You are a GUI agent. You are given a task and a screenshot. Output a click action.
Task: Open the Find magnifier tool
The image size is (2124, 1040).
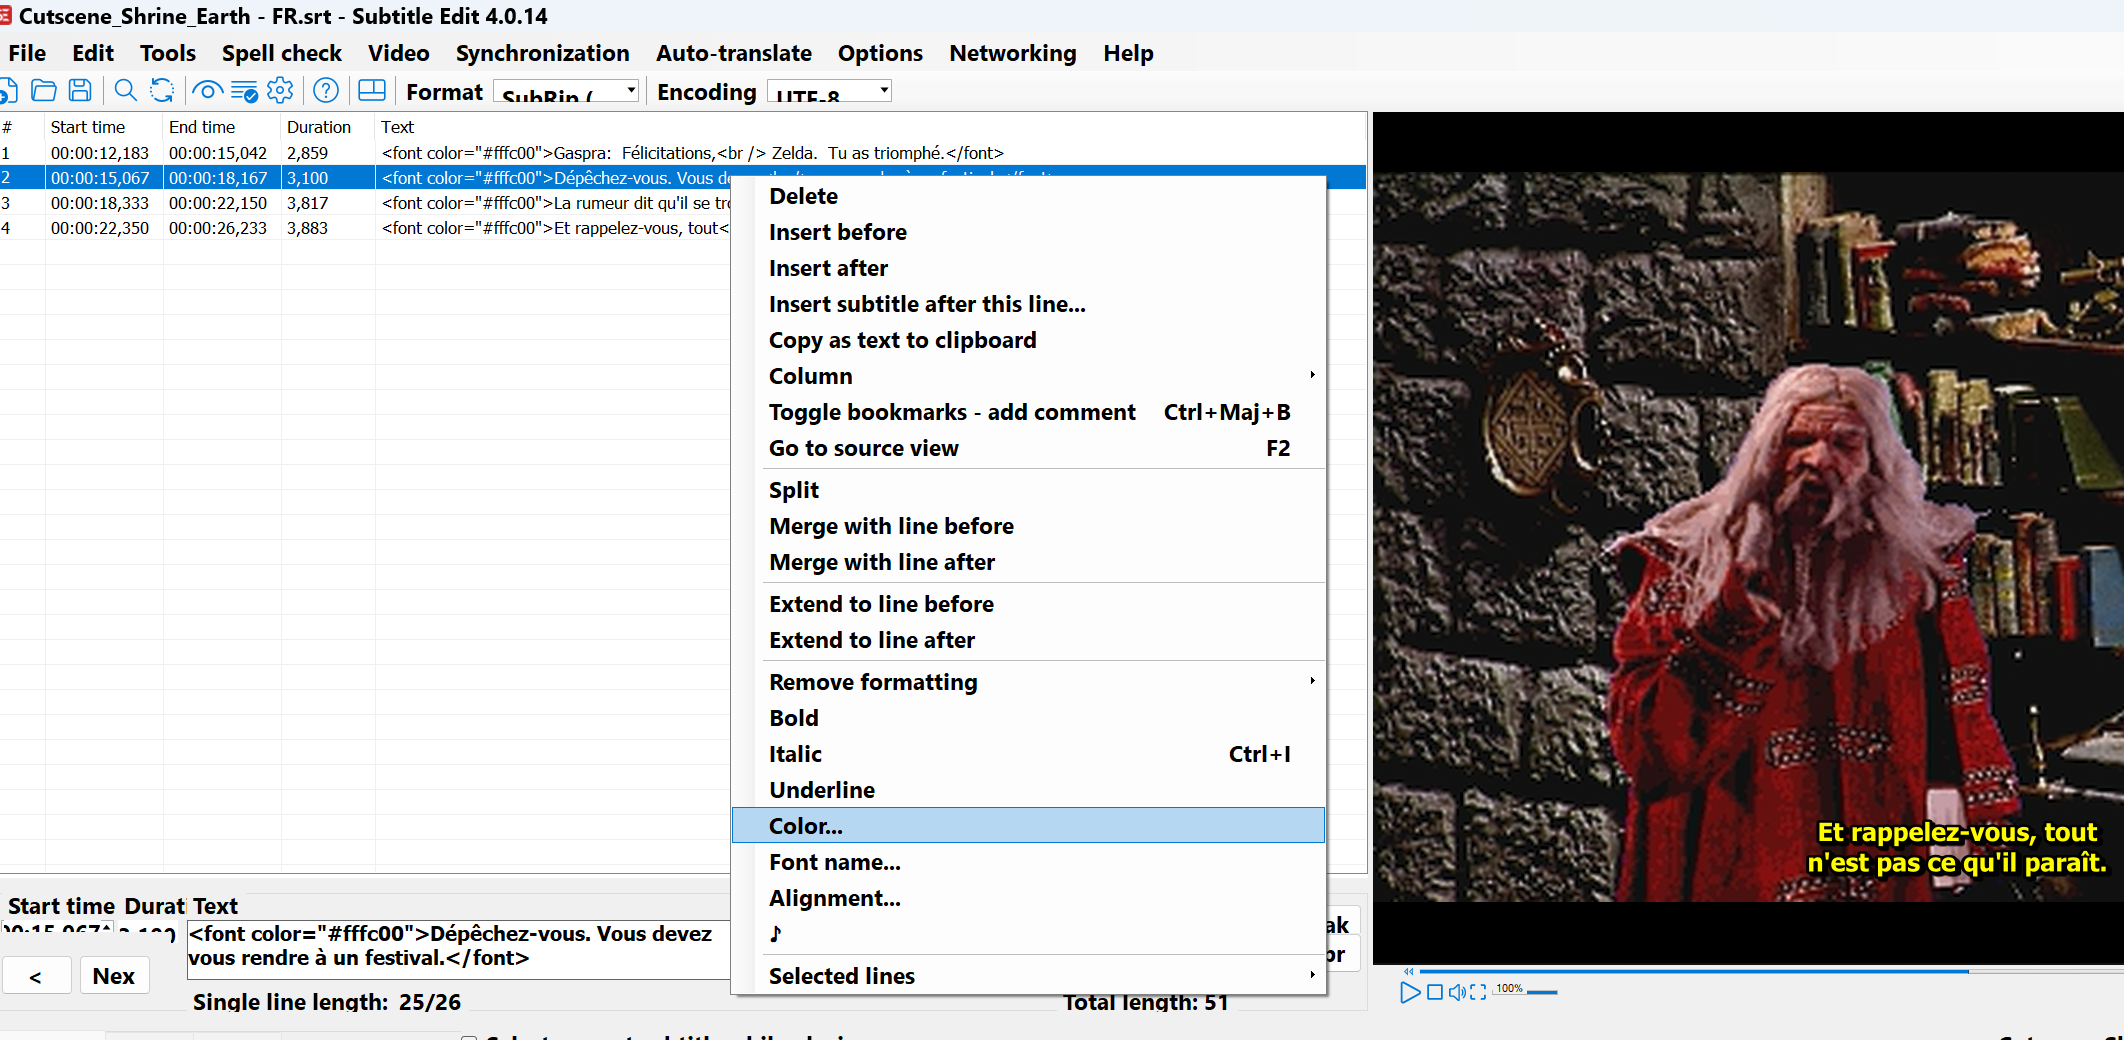coord(125,91)
